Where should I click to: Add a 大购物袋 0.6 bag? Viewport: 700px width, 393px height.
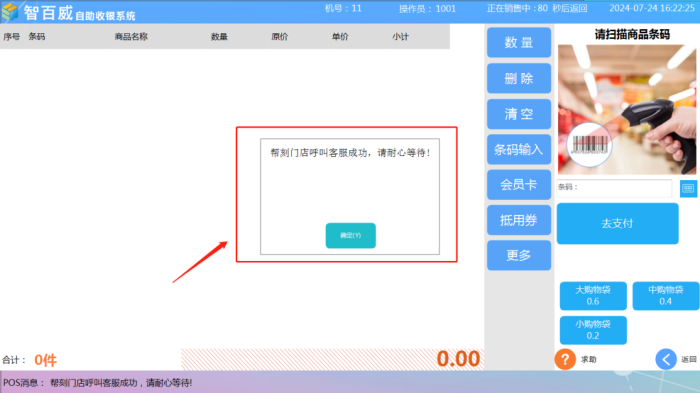(593, 296)
